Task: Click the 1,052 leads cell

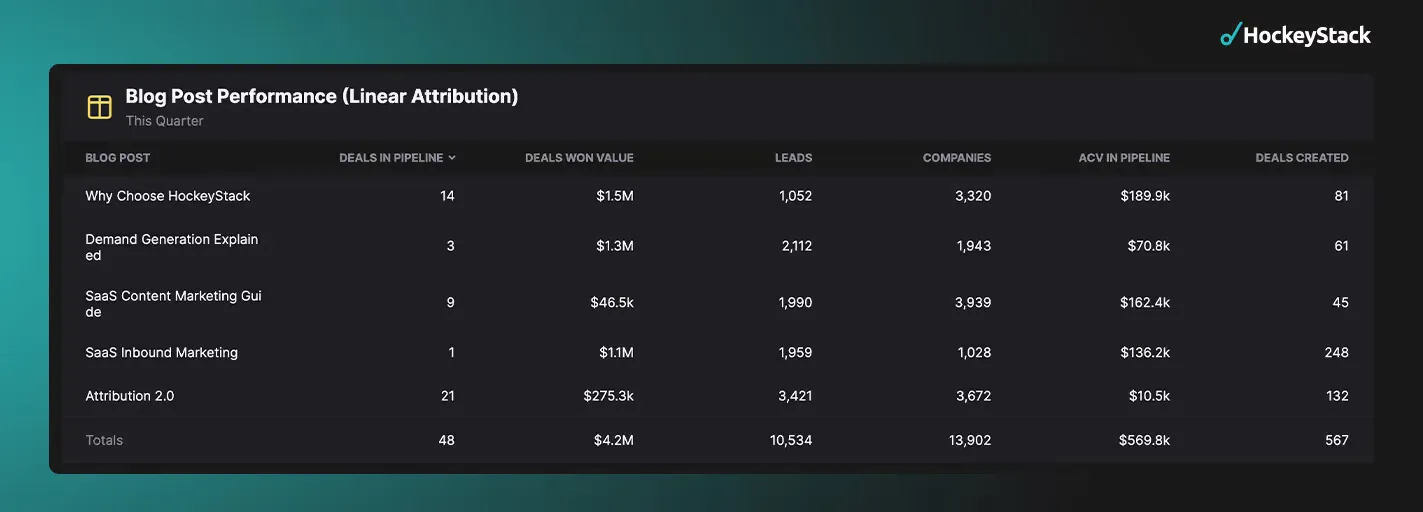Action: pos(796,196)
